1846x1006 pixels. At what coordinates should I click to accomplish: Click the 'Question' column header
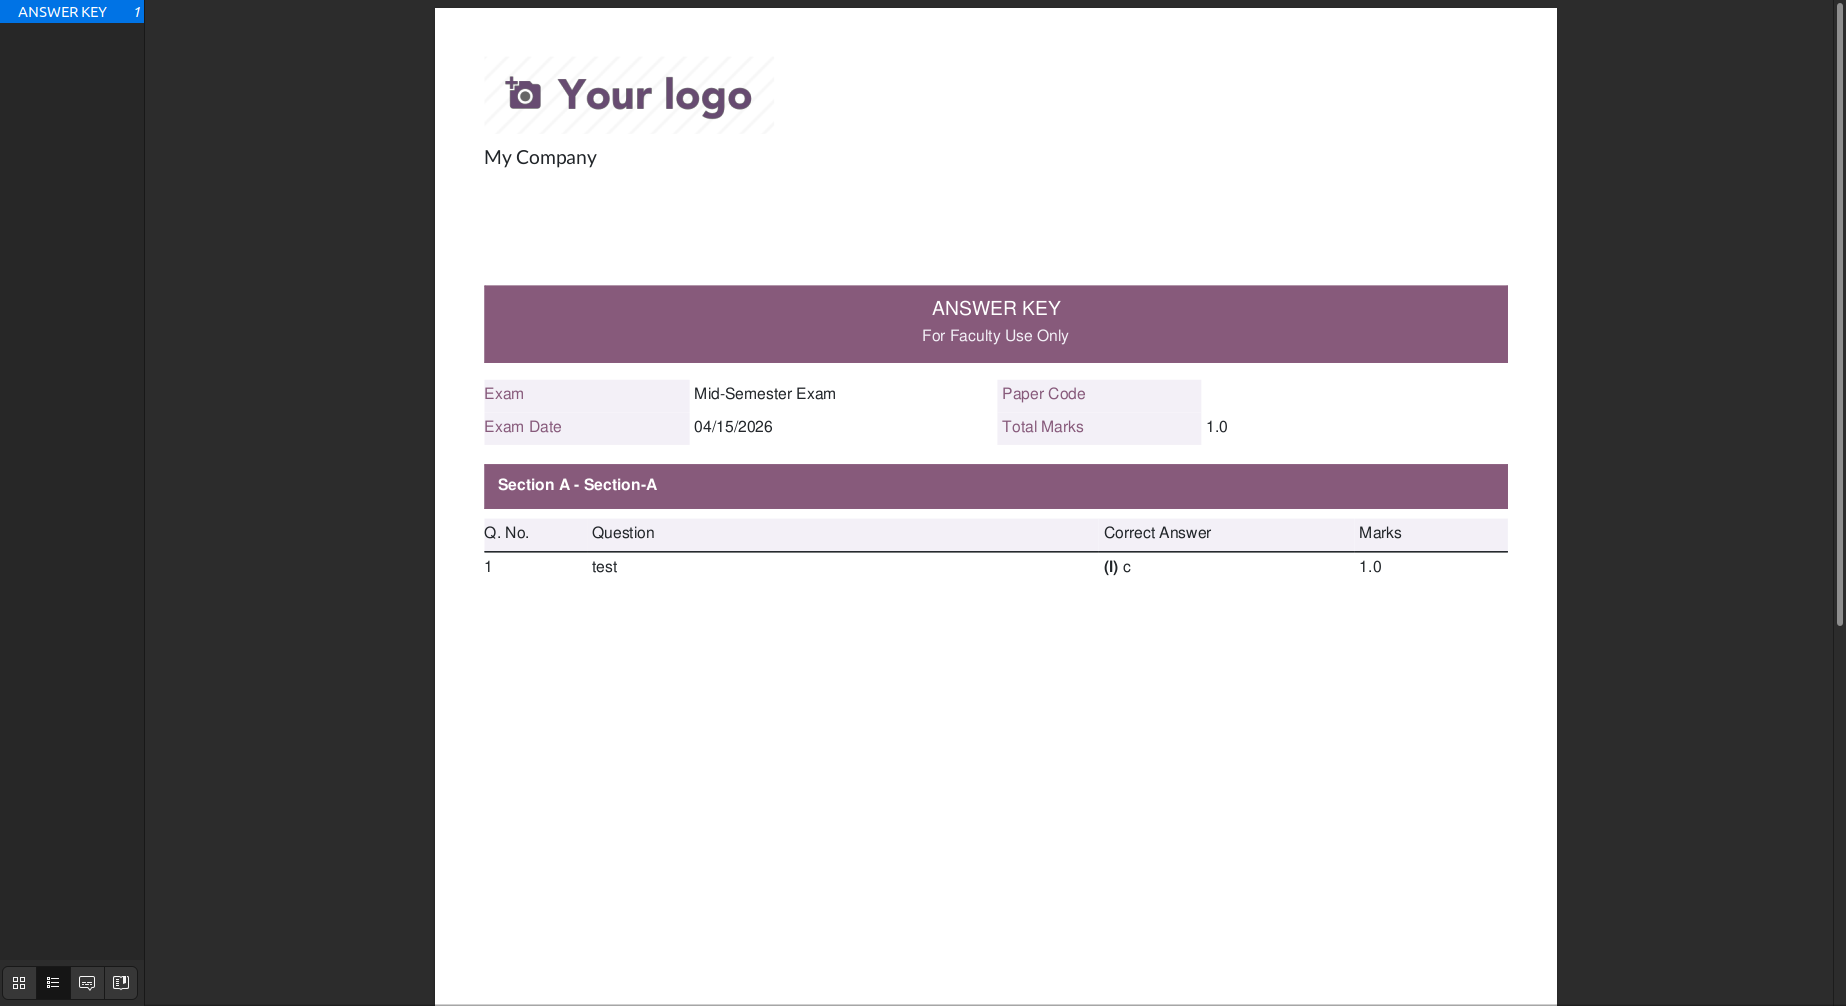click(623, 533)
